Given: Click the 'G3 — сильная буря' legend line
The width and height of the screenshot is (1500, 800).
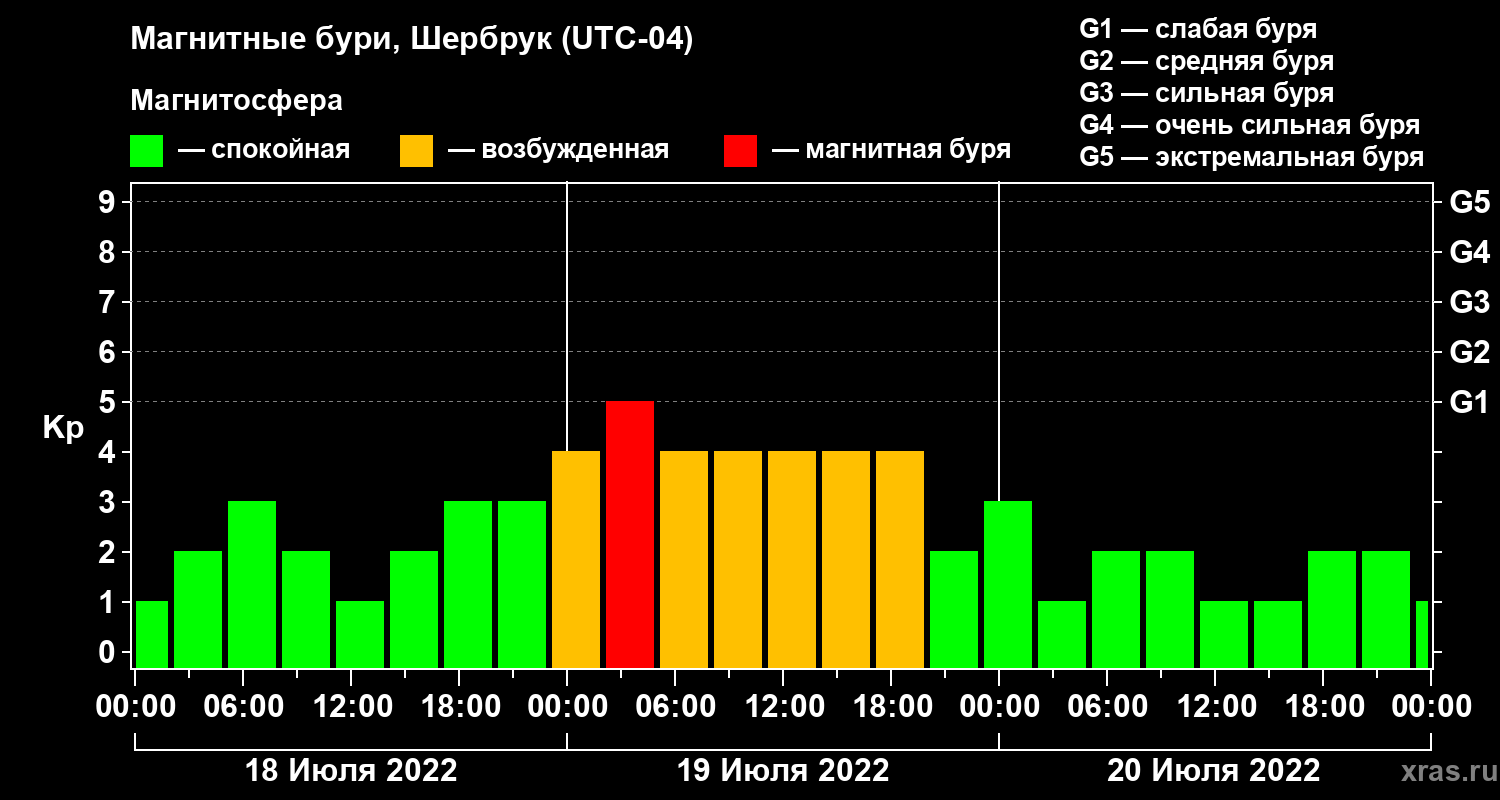Looking at the screenshot, I should tap(1207, 93).
